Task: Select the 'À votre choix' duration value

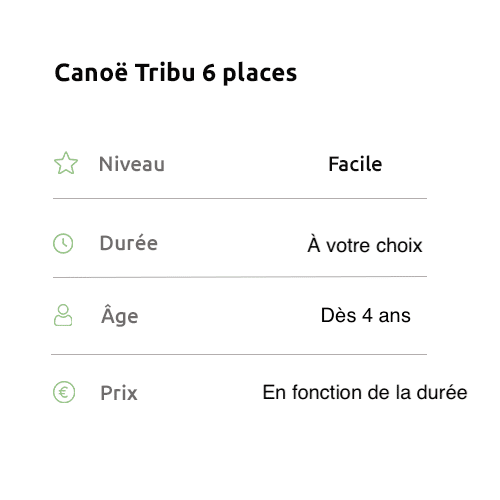Action: pyautogui.click(x=365, y=245)
